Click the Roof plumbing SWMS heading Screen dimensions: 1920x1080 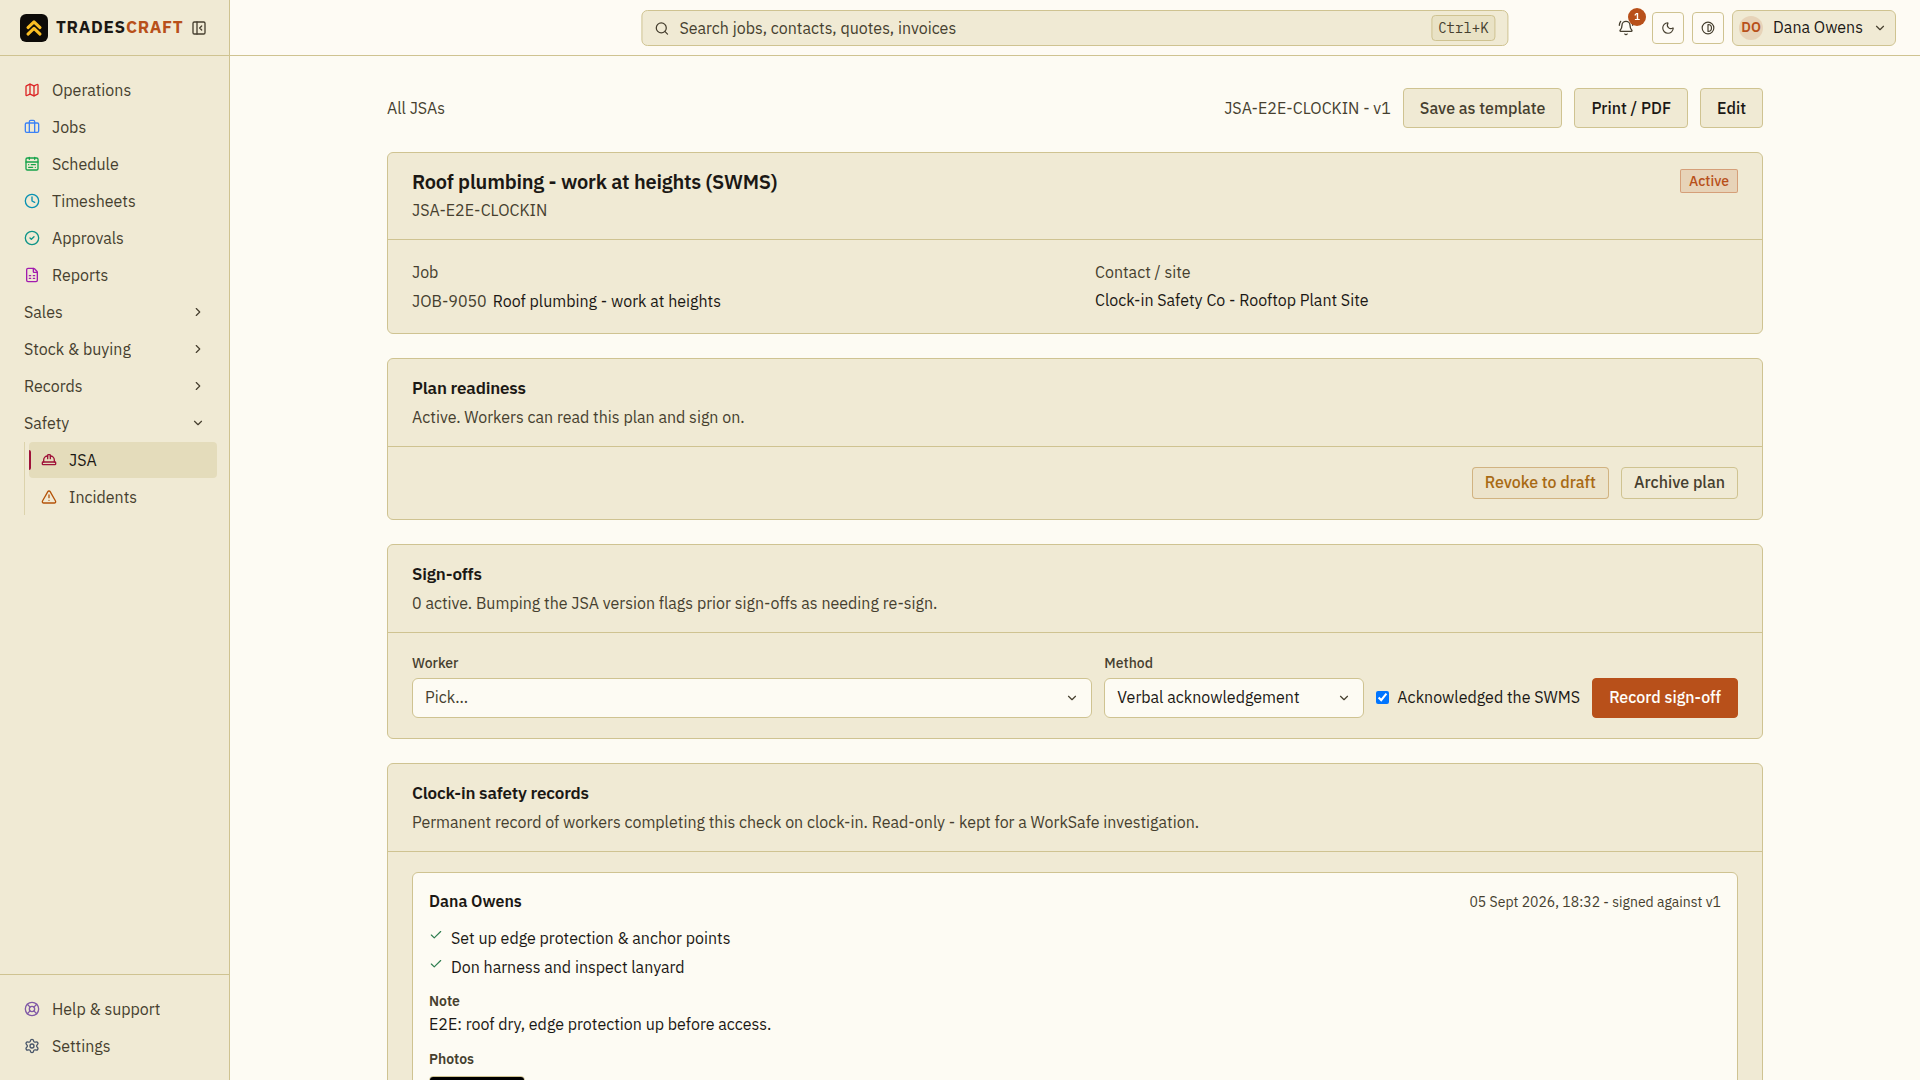tap(594, 182)
